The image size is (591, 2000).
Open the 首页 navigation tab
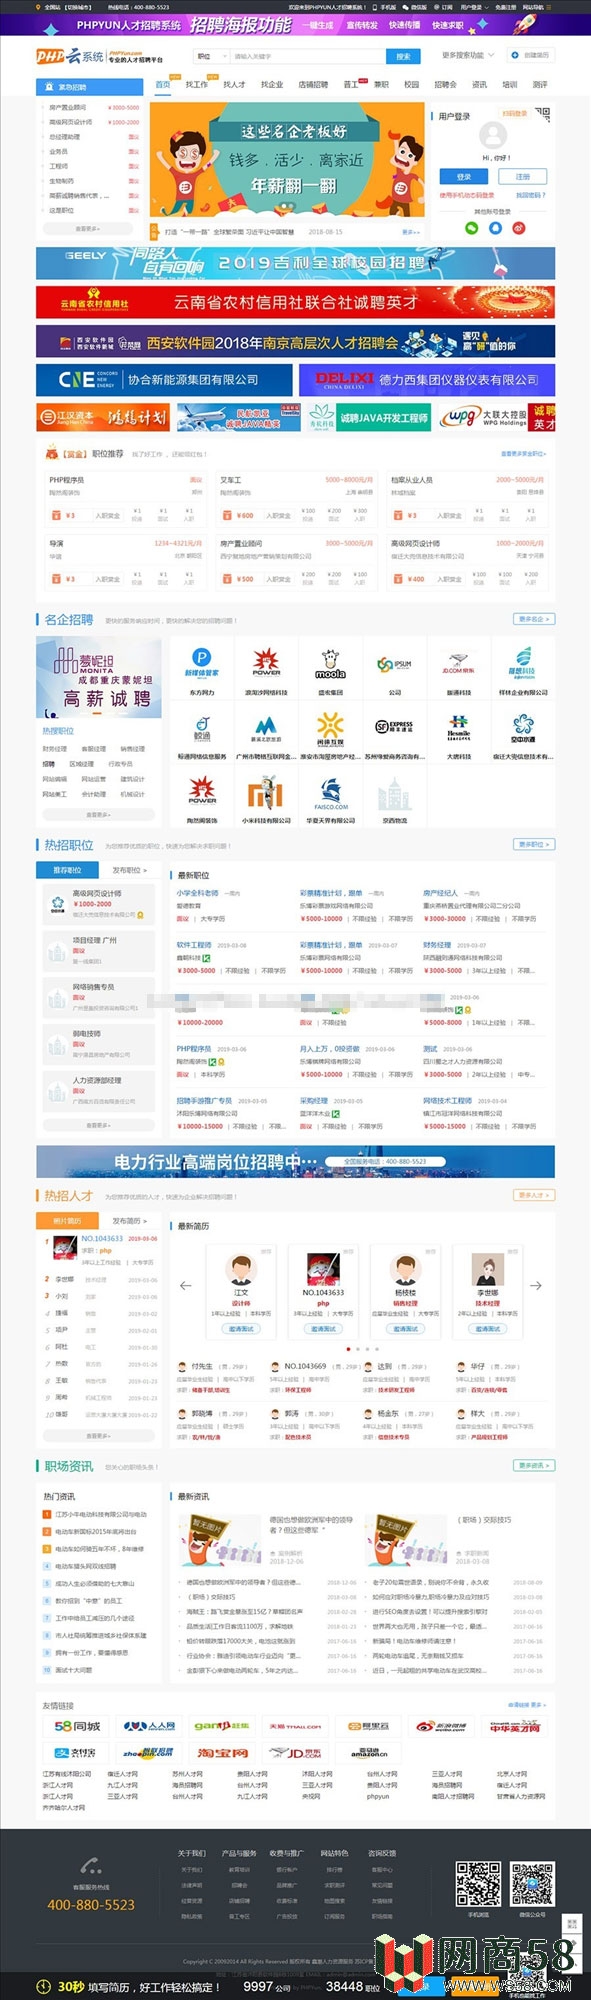[x=163, y=85]
